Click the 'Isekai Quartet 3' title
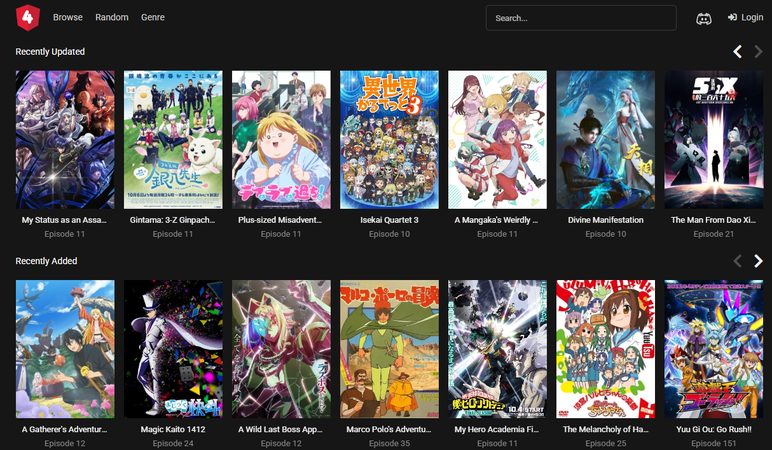772x450 pixels. click(x=389, y=220)
